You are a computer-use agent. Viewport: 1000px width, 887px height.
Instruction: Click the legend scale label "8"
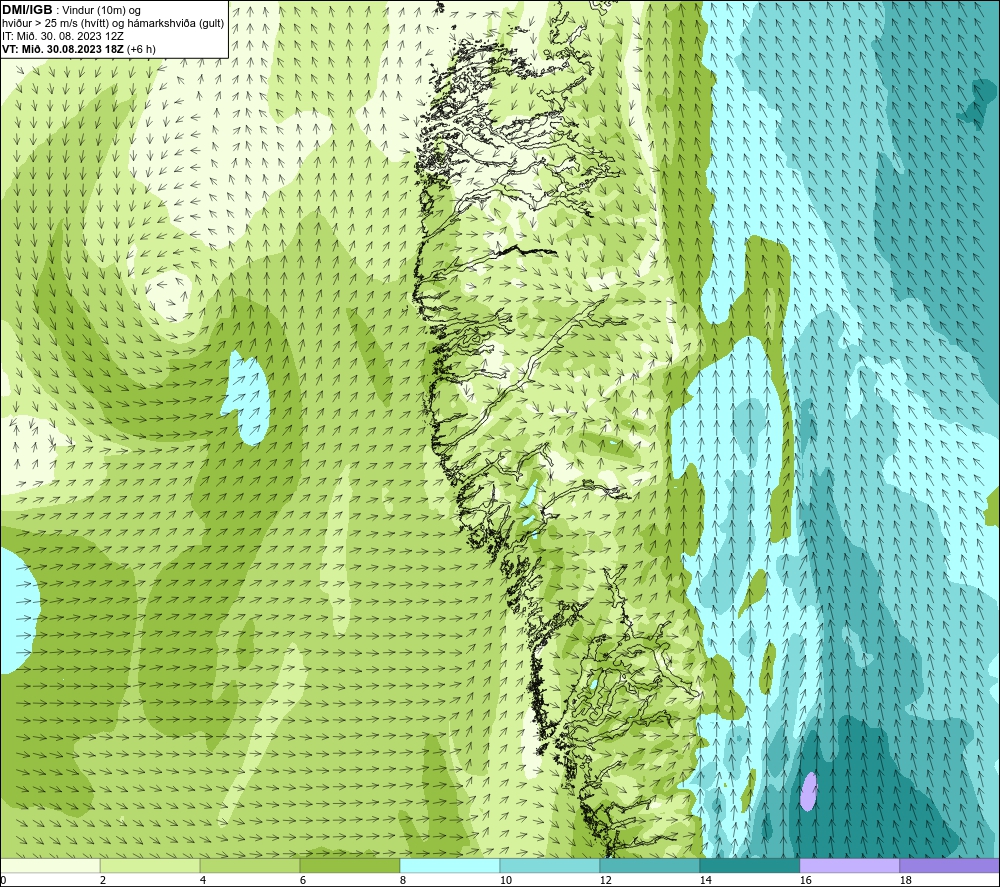(x=403, y=881)
